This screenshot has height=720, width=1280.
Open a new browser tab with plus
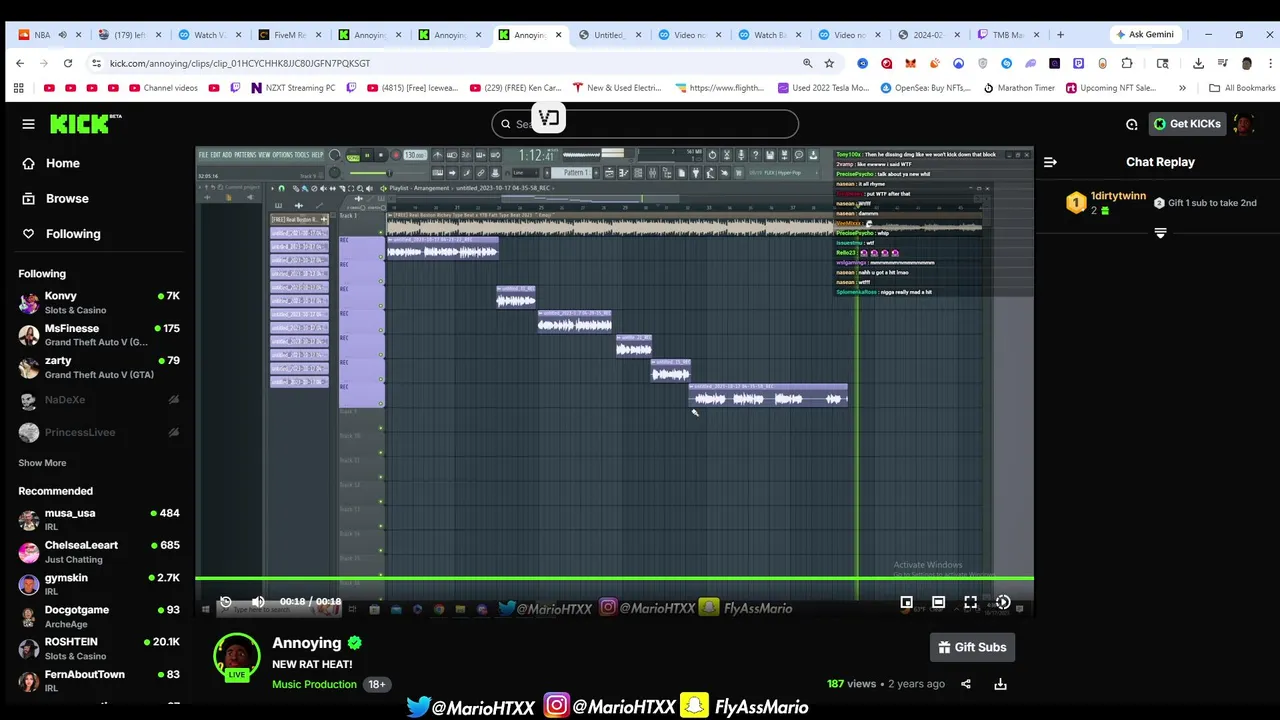coord(1060,35)
